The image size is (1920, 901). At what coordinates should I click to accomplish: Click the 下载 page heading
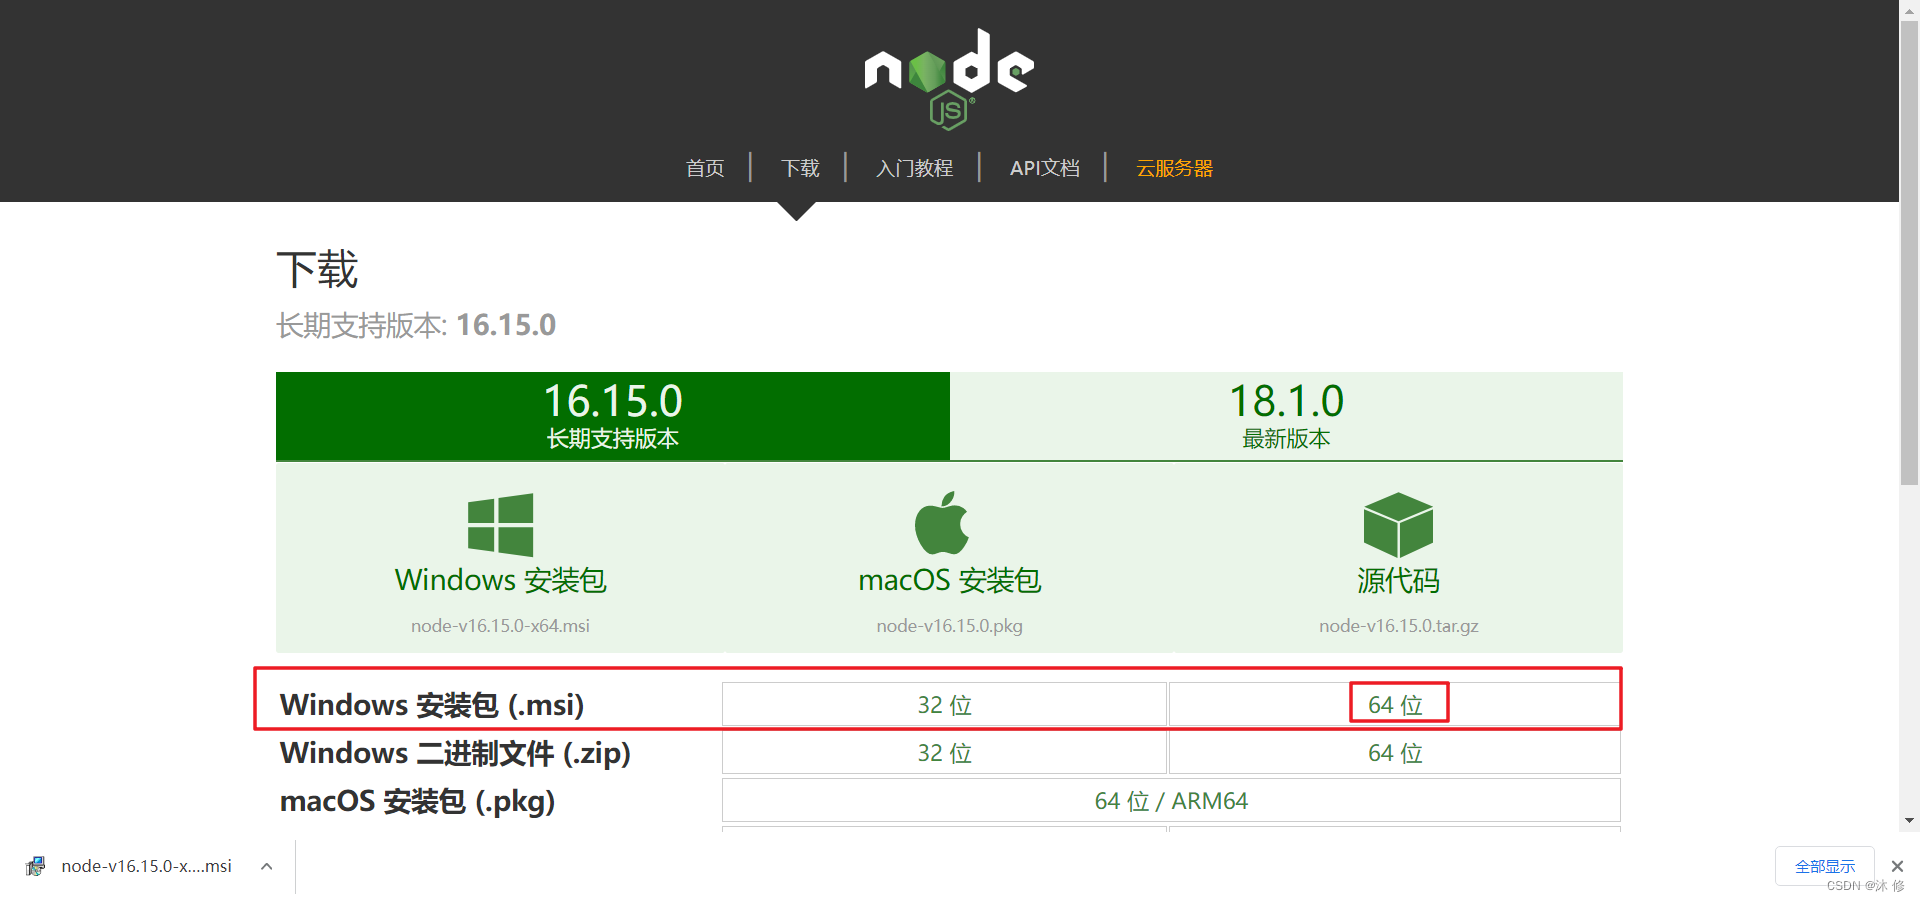pyautogui.click(x=317, y=270)
